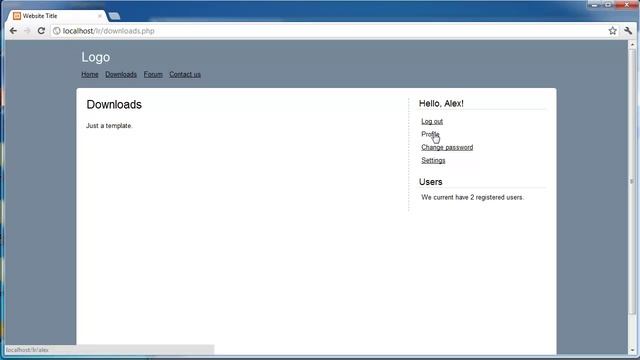
Task: Click the Users sidebar heading
Action: (431, 182)
